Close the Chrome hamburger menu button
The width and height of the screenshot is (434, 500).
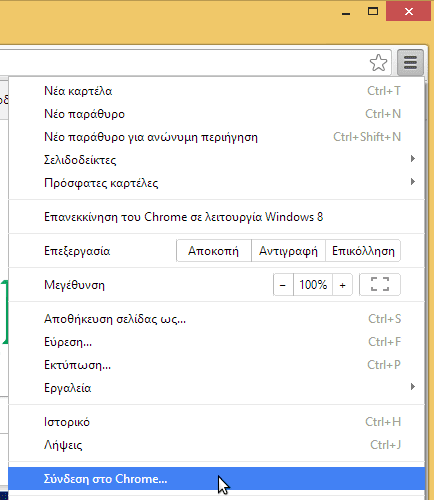tap(410, 63)
